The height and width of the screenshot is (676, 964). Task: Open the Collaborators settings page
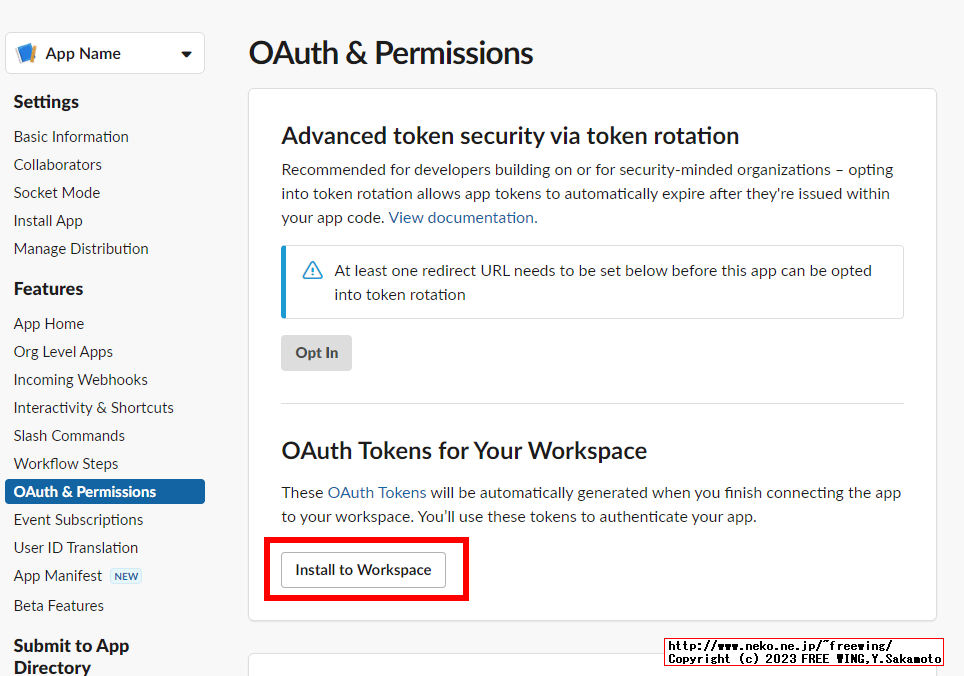click(57, 164)
